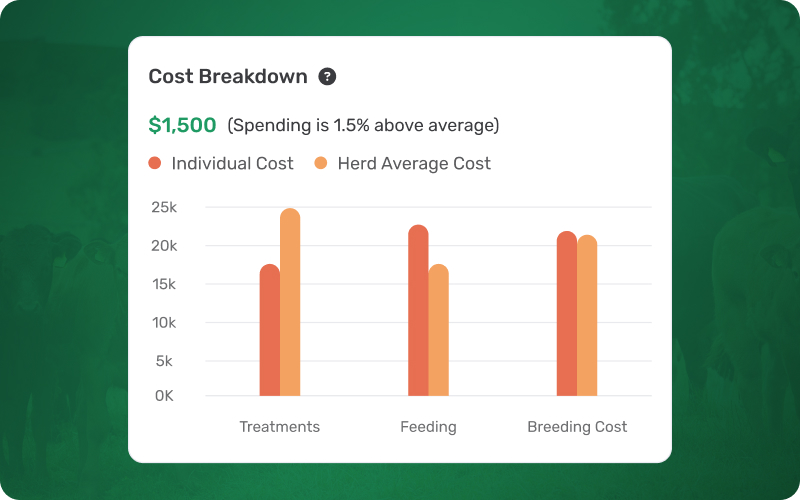
Task: Toggle the Individual Cost legend label
Action: click(x=232, y=163)
